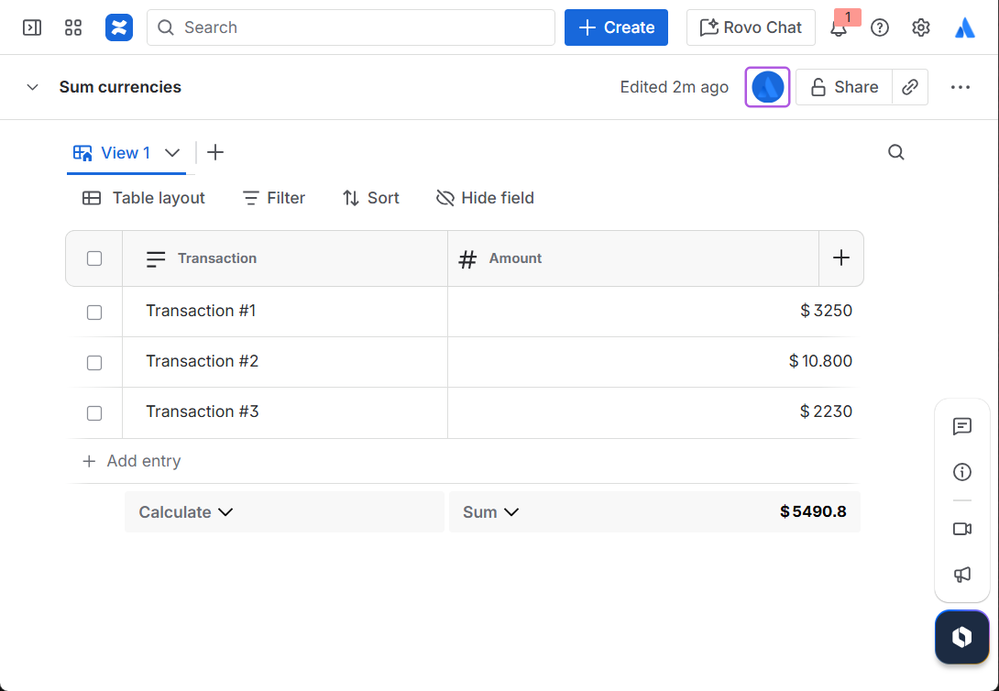Select the Transaction #1 row checkbox

(x=94, y=312)
